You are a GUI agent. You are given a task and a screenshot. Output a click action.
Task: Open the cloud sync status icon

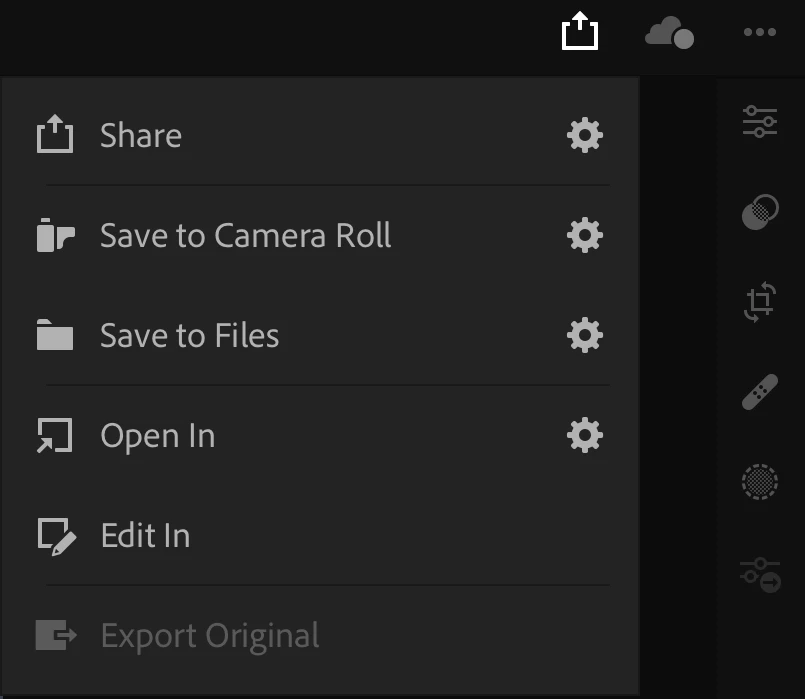[x=669, y=33]
